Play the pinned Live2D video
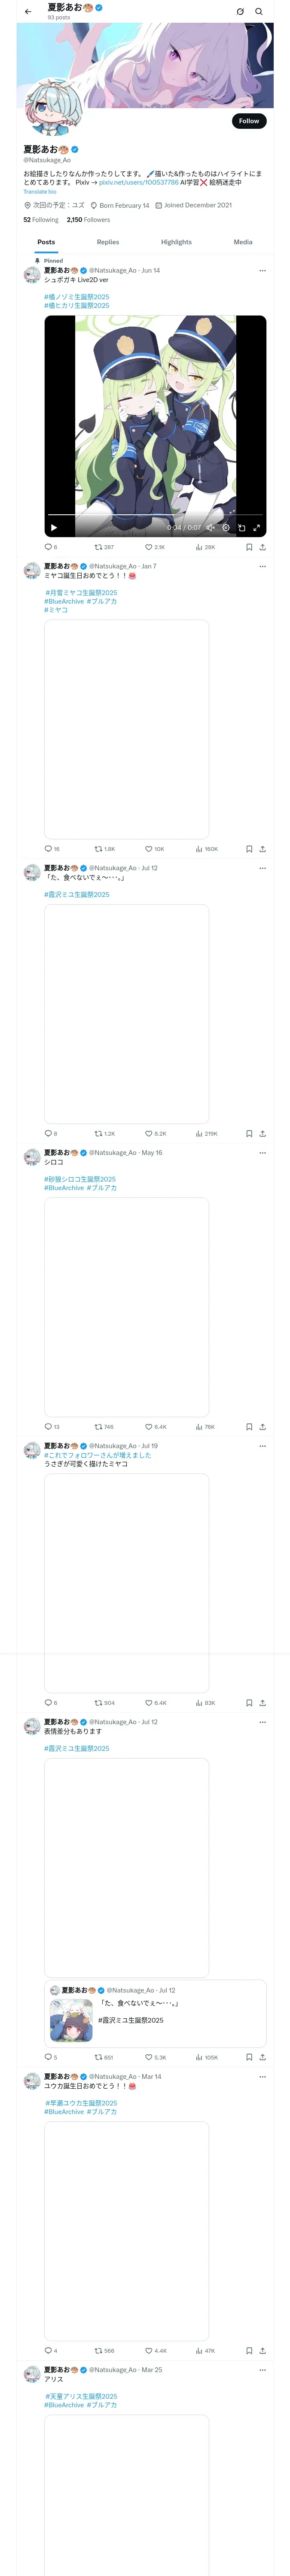Image resolution: width=290 pixels, height=2576 pixels. tap(54, 527)
